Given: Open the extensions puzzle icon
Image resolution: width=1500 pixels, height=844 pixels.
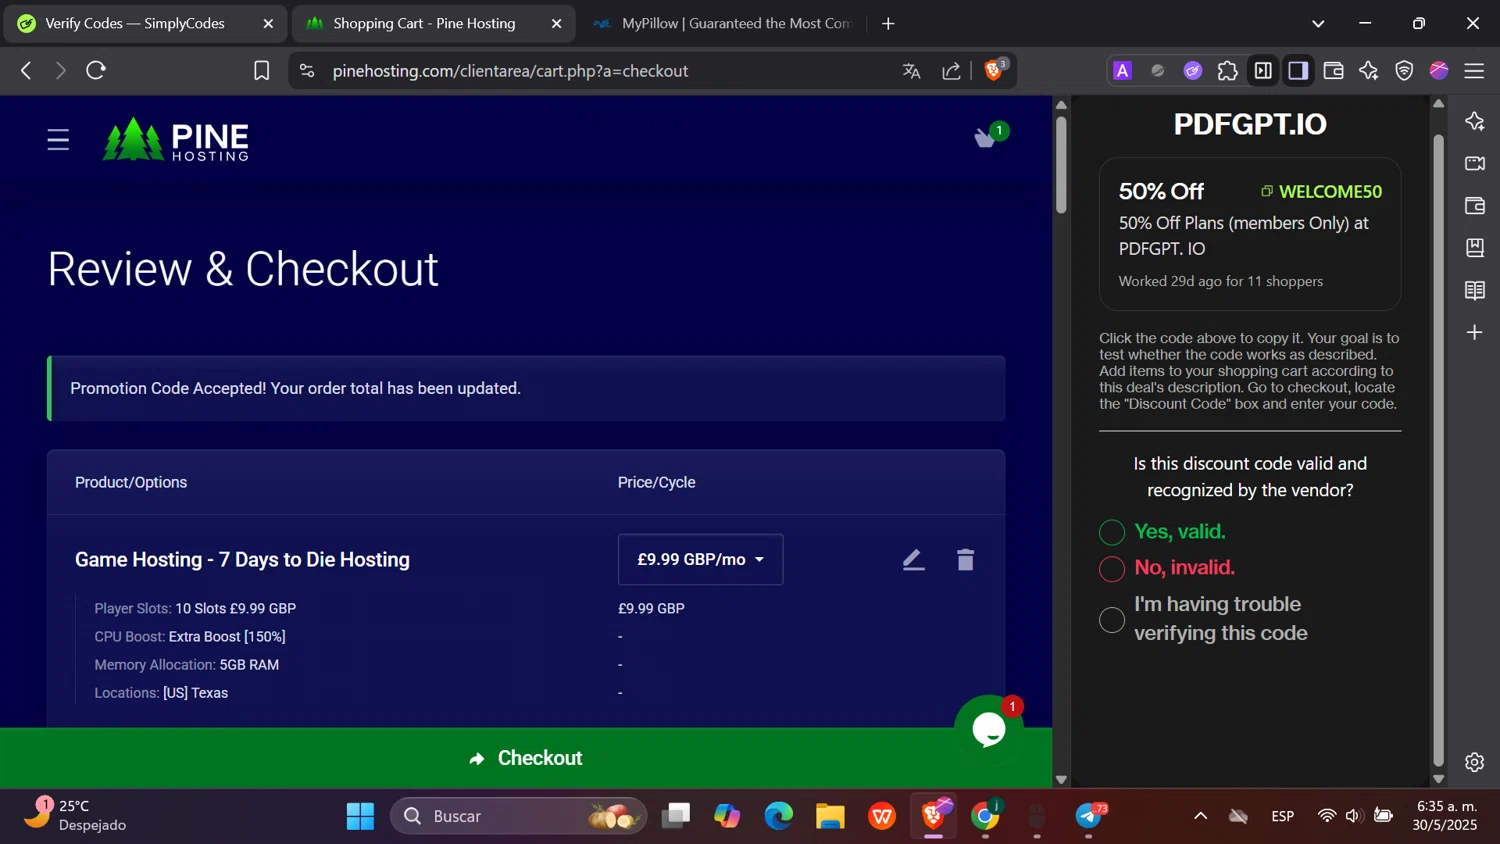Looking at the screenshot, I should [1228, 70].
